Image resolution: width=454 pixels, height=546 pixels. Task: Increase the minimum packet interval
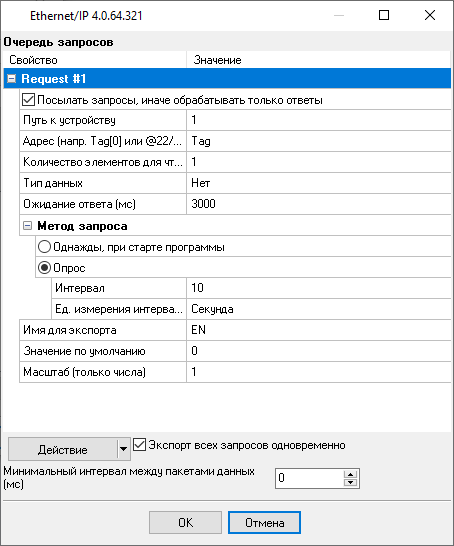(351, 474)
